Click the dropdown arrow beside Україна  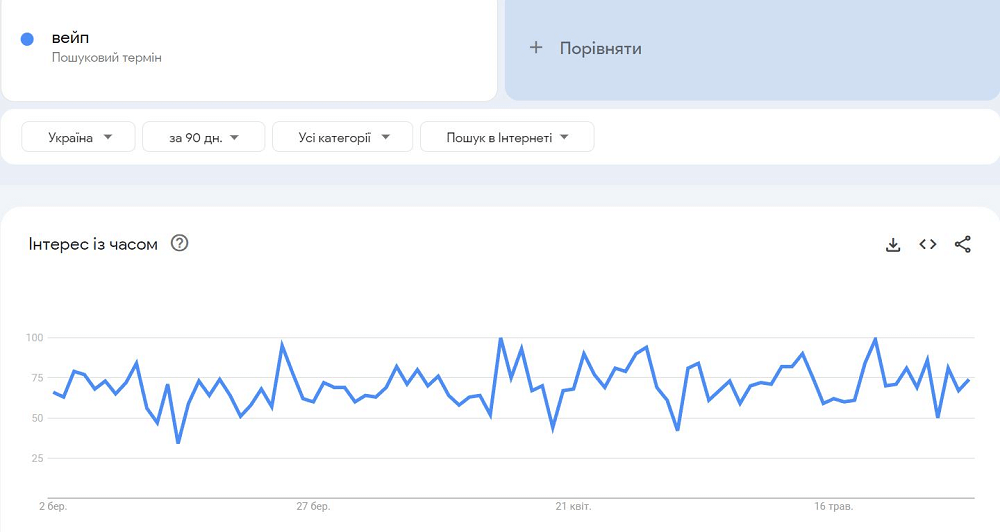coord(107,137)
